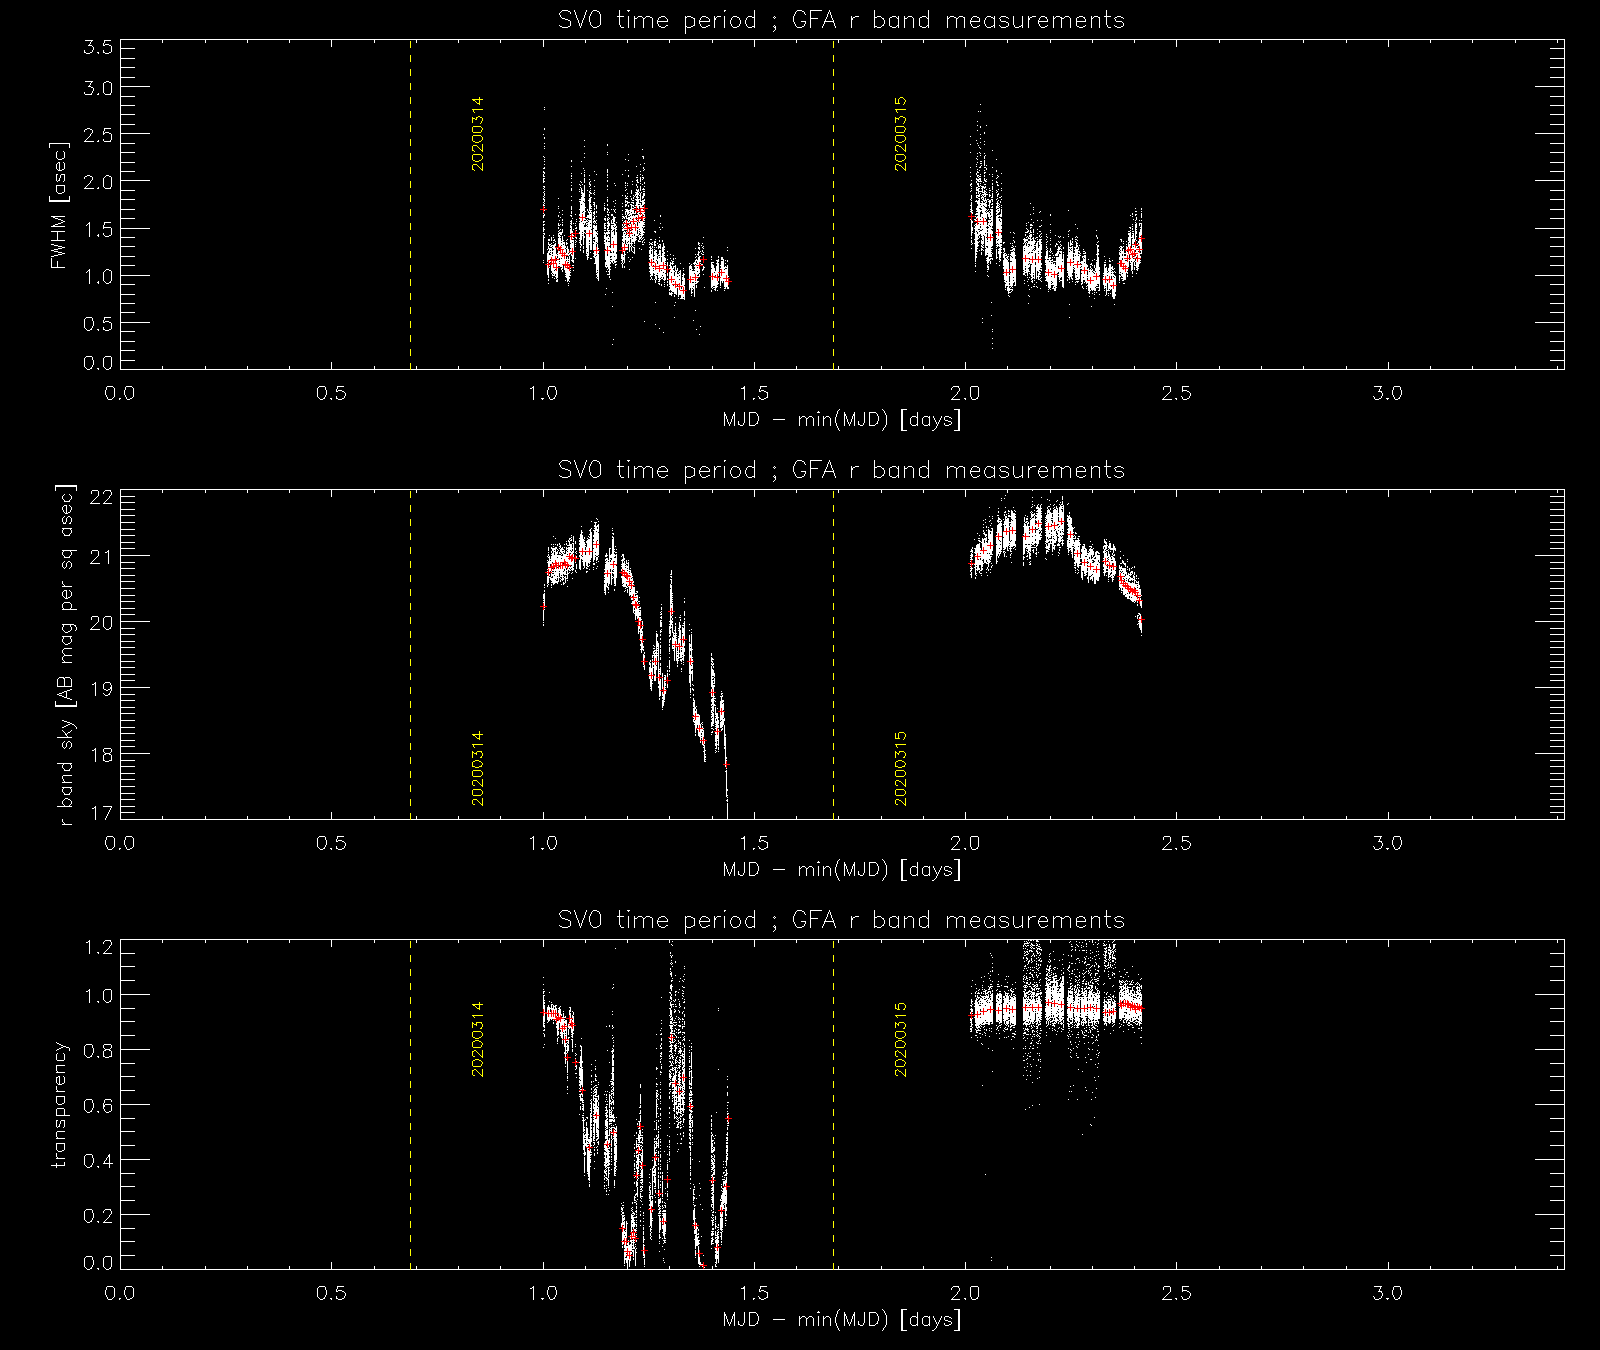
Task: Click the 1.5 tick on the transparency plot x-axis
Action: (754, 1294)
